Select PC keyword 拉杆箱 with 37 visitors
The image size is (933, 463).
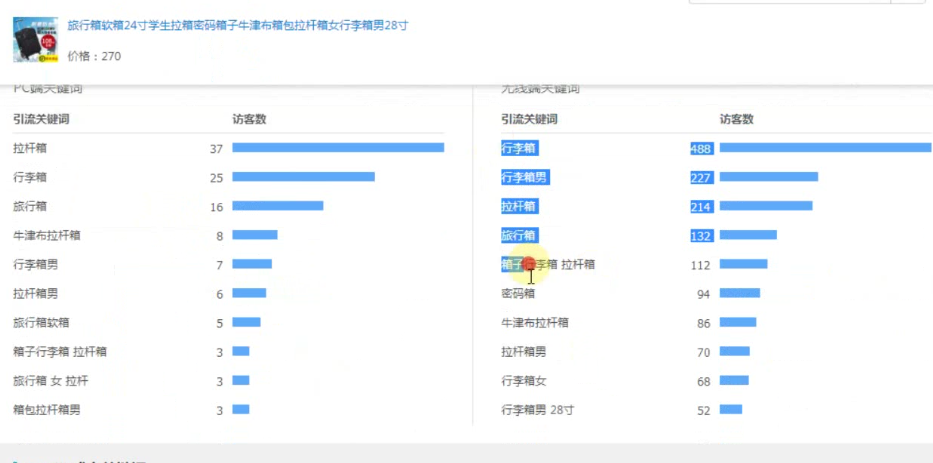(30, 148)
